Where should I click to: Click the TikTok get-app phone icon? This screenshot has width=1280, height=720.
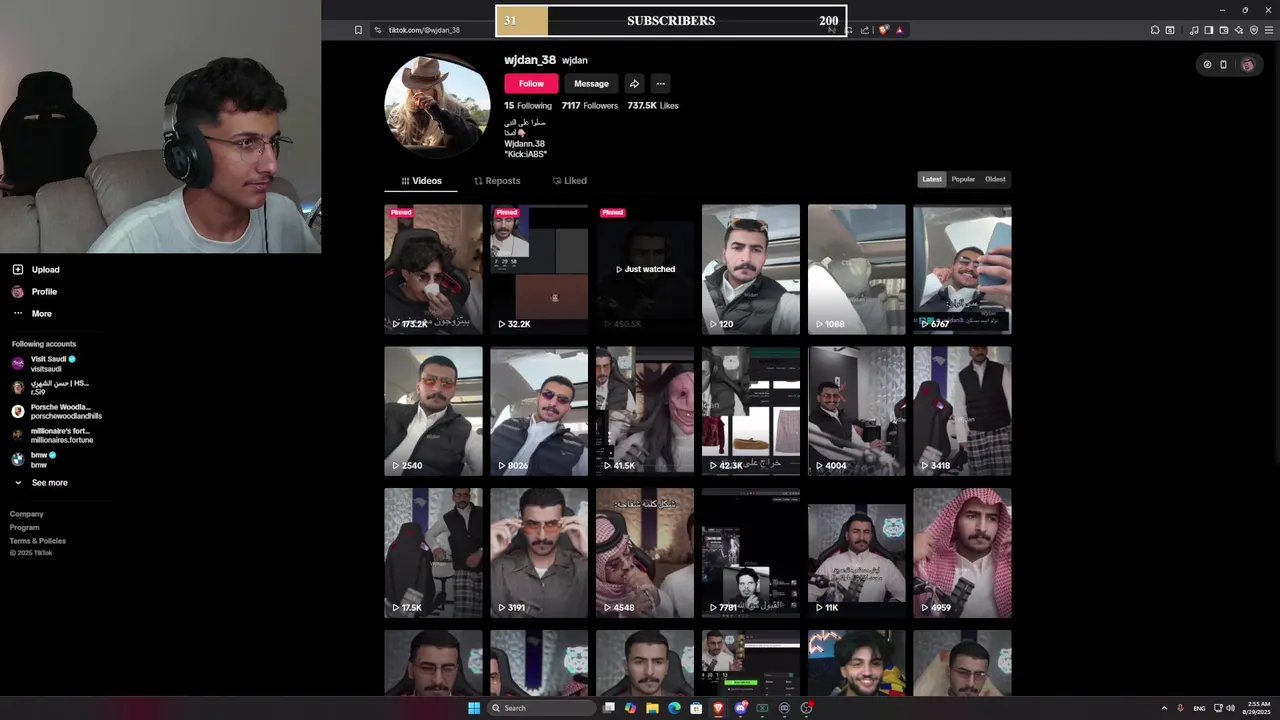(1223, 65)
